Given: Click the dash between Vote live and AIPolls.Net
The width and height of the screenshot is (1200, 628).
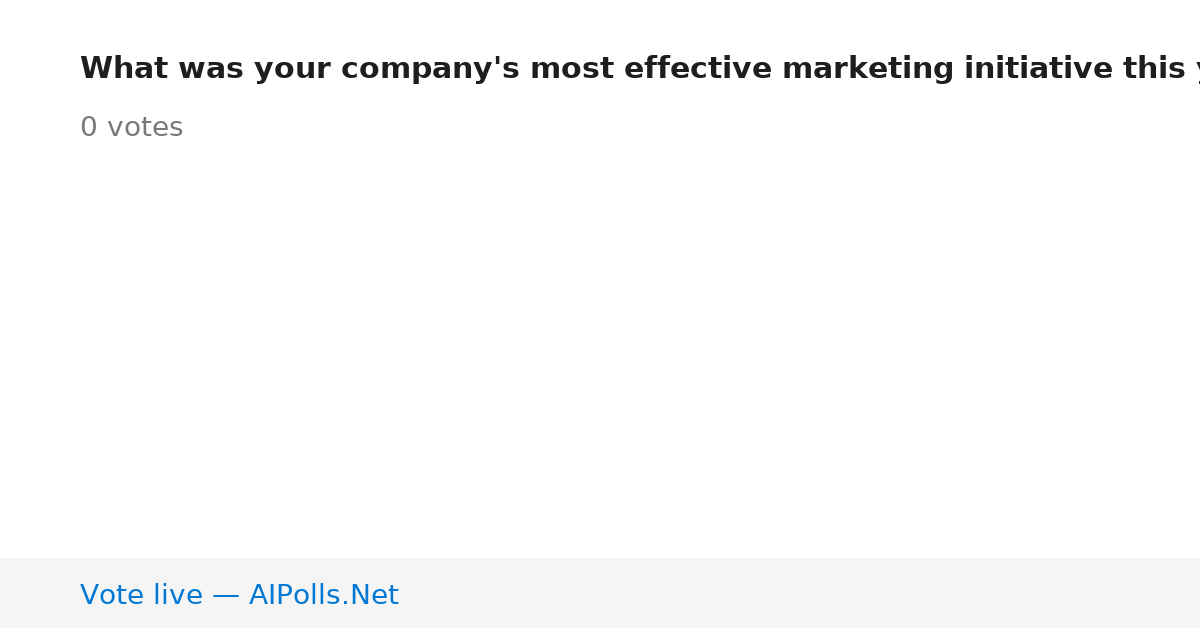Looking at the screenshot, I should [x=226, y=596].
